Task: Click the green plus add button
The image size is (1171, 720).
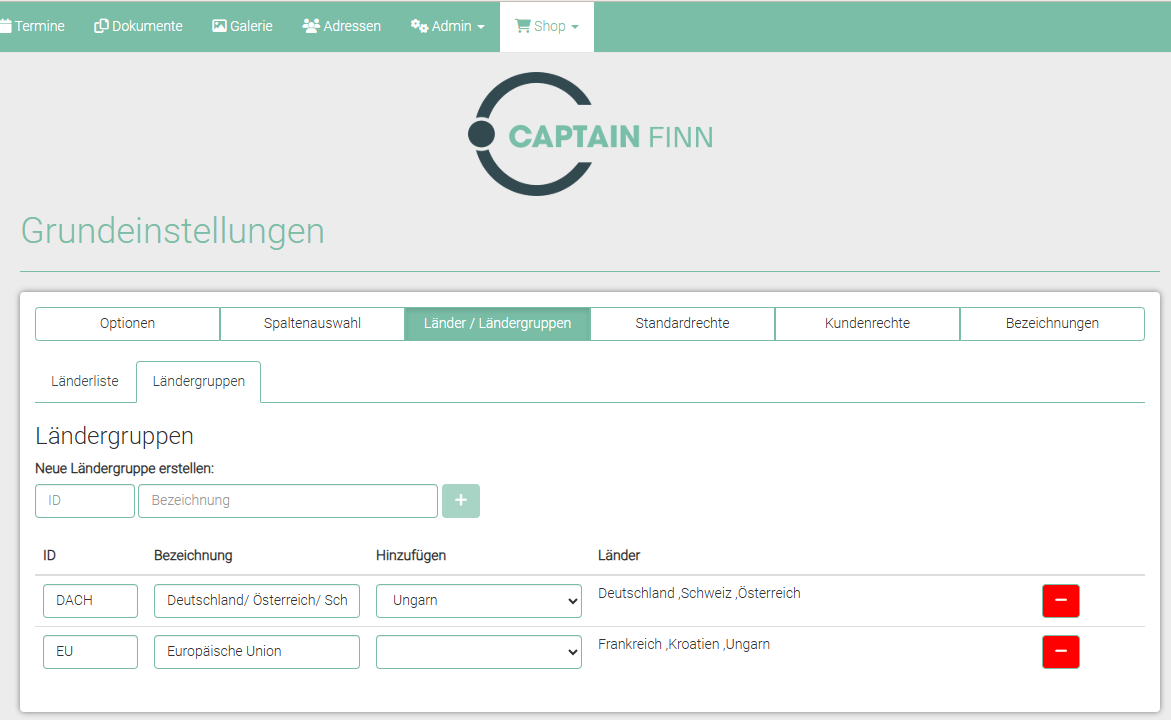Action: (x=461, y=501)
